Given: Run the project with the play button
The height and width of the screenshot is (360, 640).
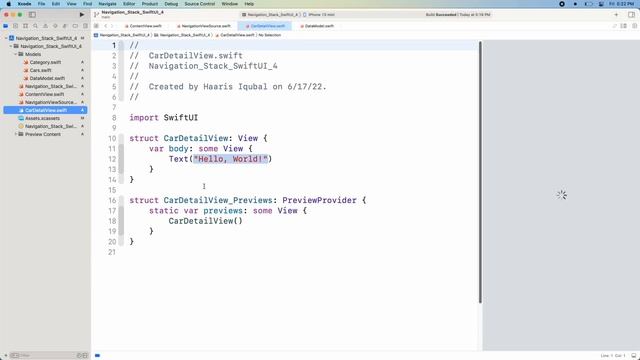Looking at the screenshot, I should coord(82,15).
